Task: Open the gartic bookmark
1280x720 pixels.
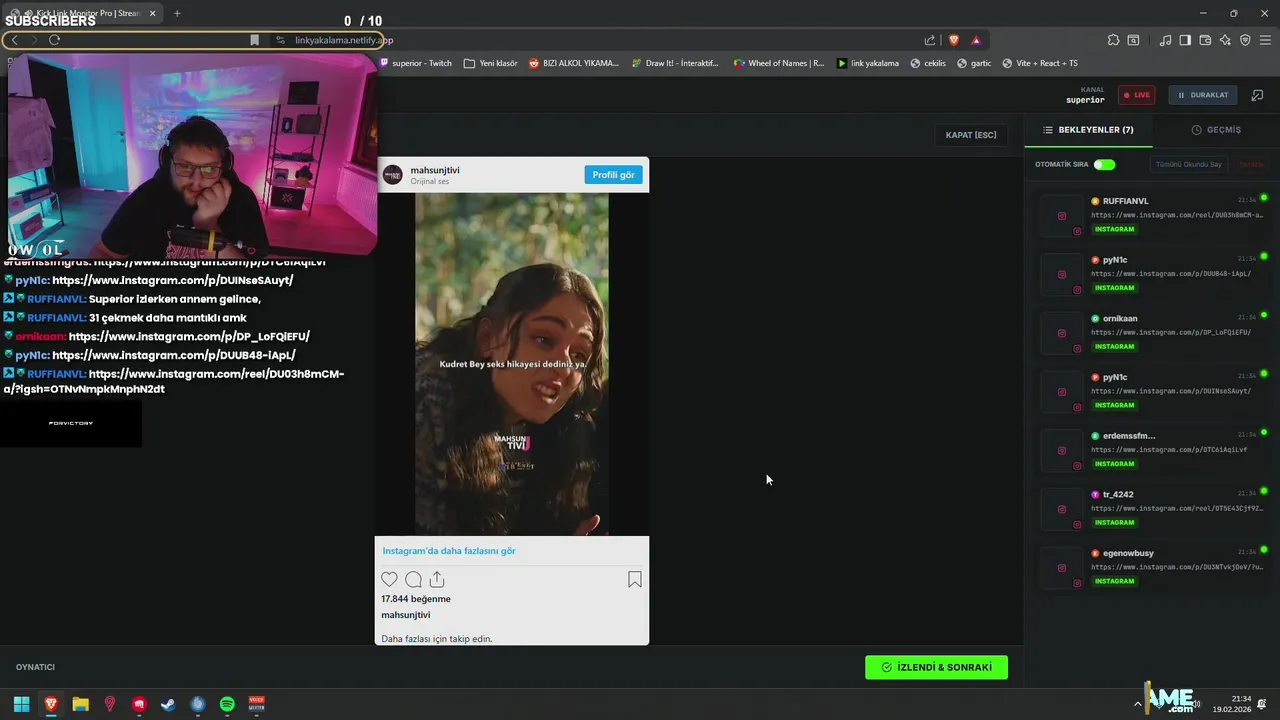Action: coord(974,63)
